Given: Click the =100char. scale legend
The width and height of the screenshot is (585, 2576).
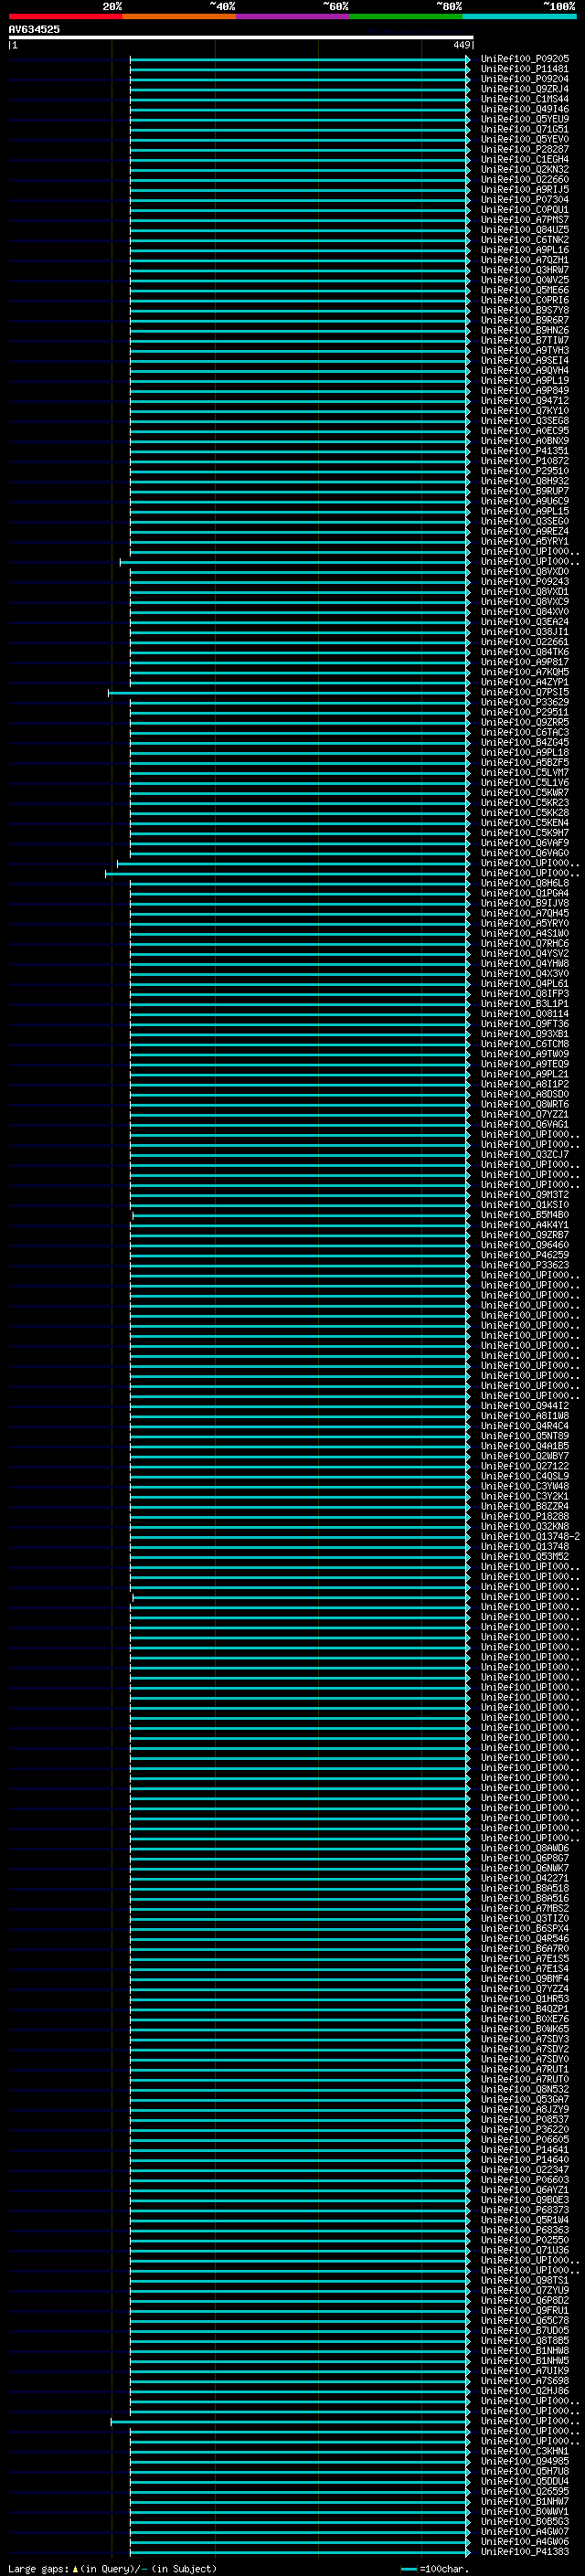Looking at the screenshot, I should 435,2568.
